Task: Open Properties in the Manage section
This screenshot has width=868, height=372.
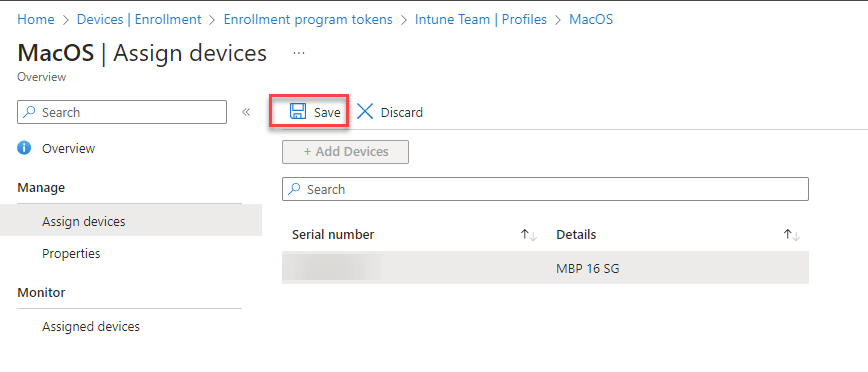Action: (x=71, y=254)
